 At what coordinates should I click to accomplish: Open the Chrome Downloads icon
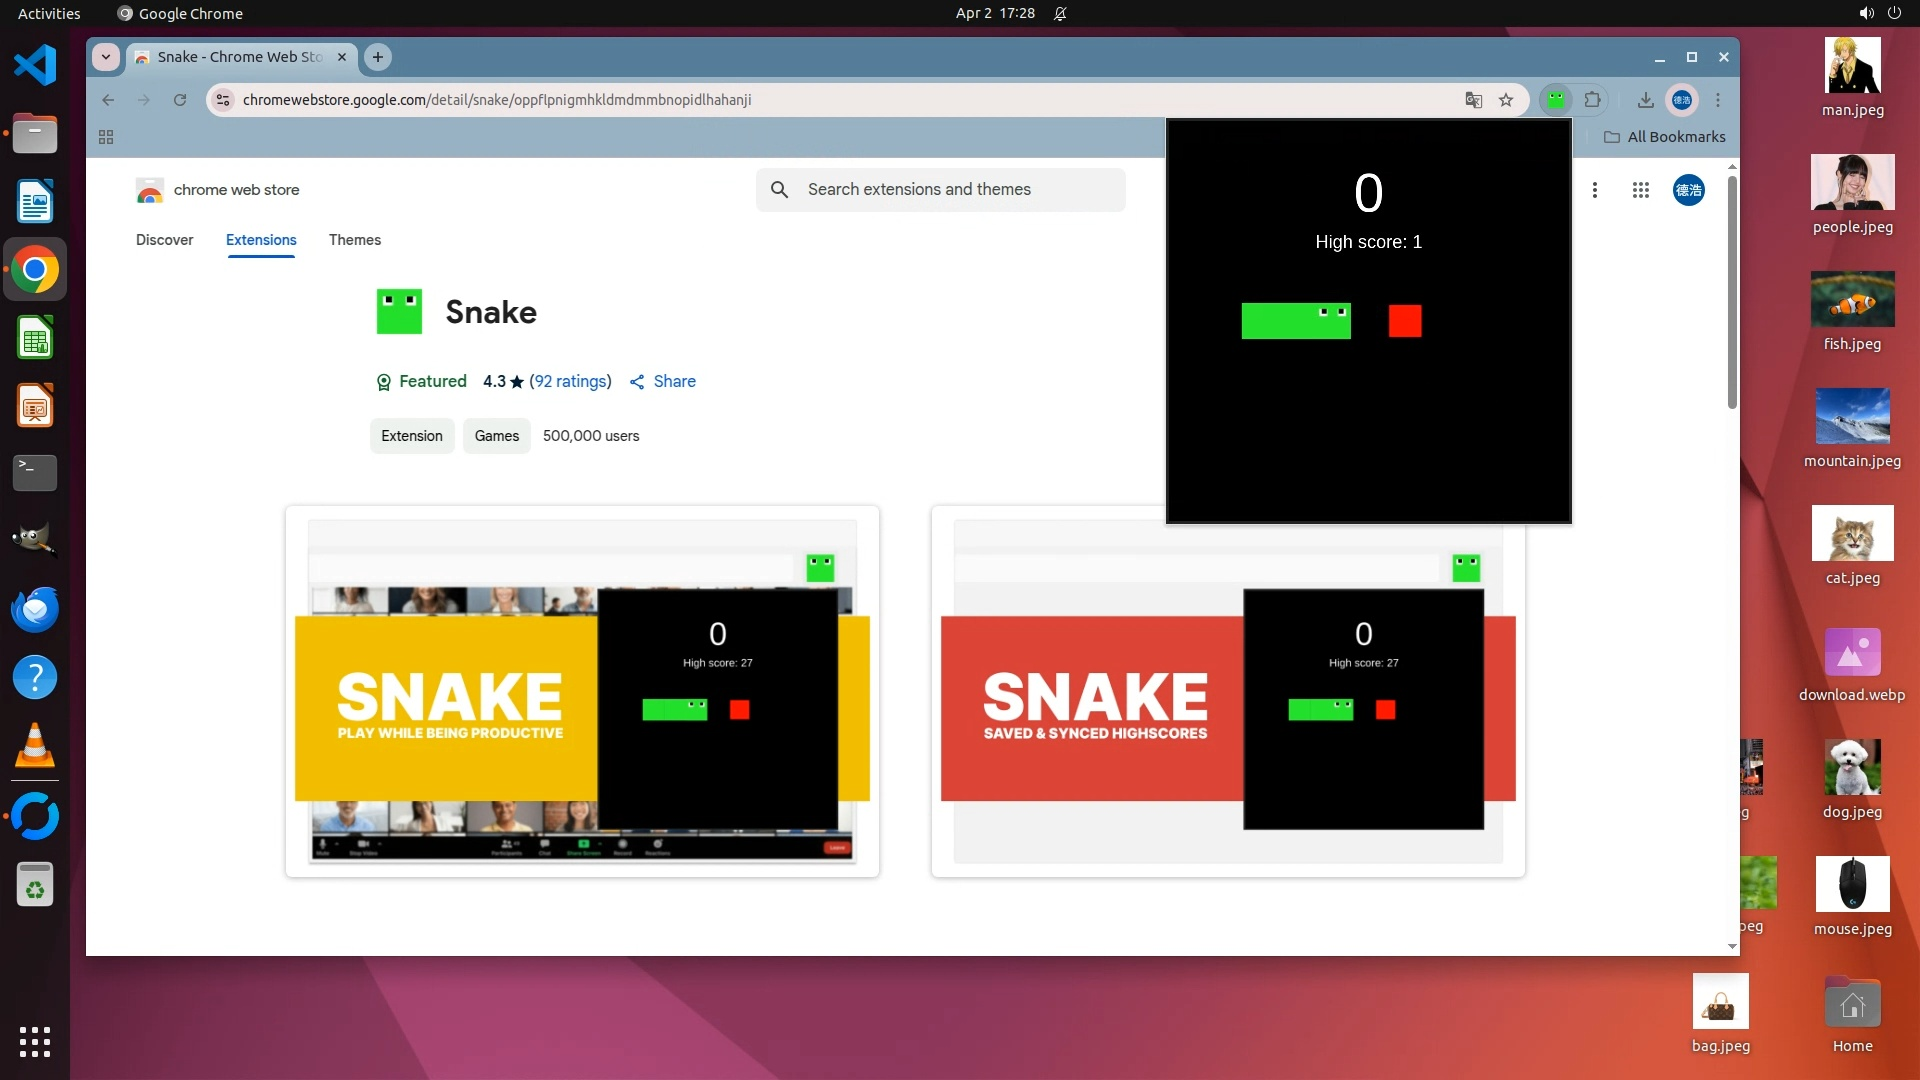click(1645, 100)
